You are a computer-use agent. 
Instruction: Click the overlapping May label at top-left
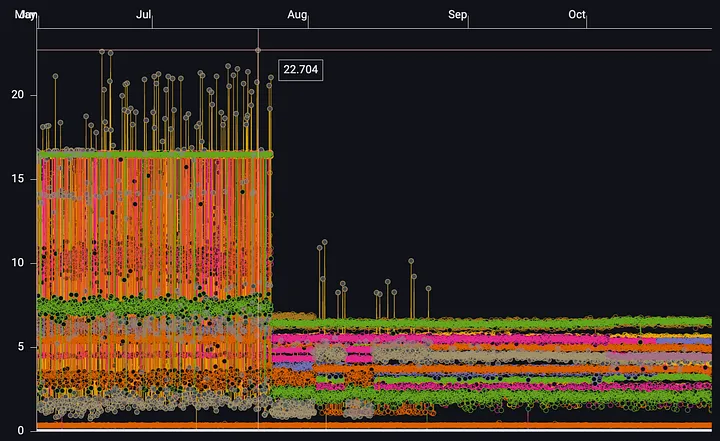[x=26, y=15]
